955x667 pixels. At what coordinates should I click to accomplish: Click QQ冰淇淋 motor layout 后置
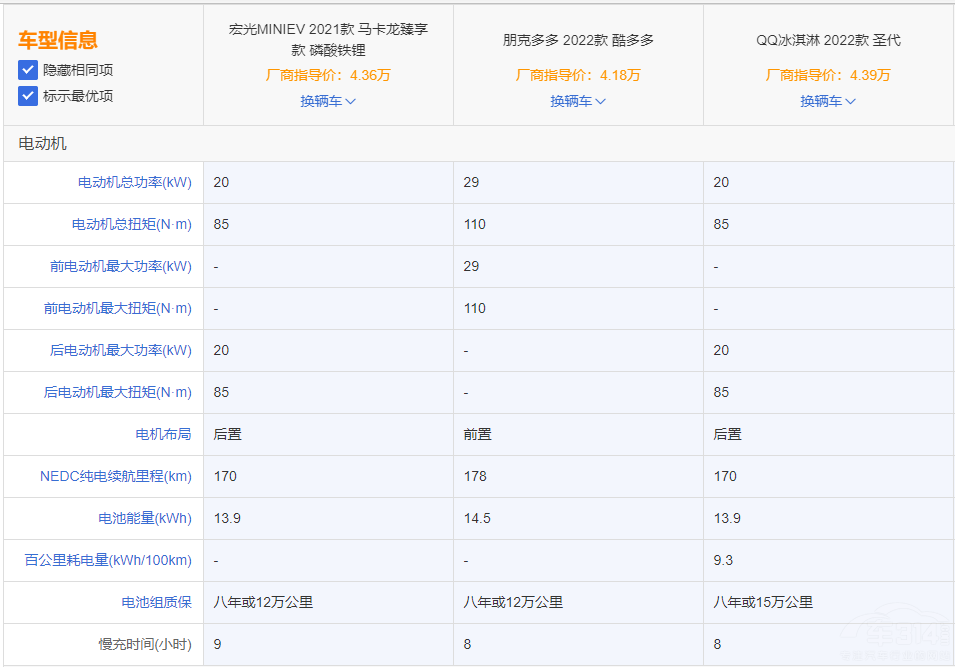click(727, 434)
